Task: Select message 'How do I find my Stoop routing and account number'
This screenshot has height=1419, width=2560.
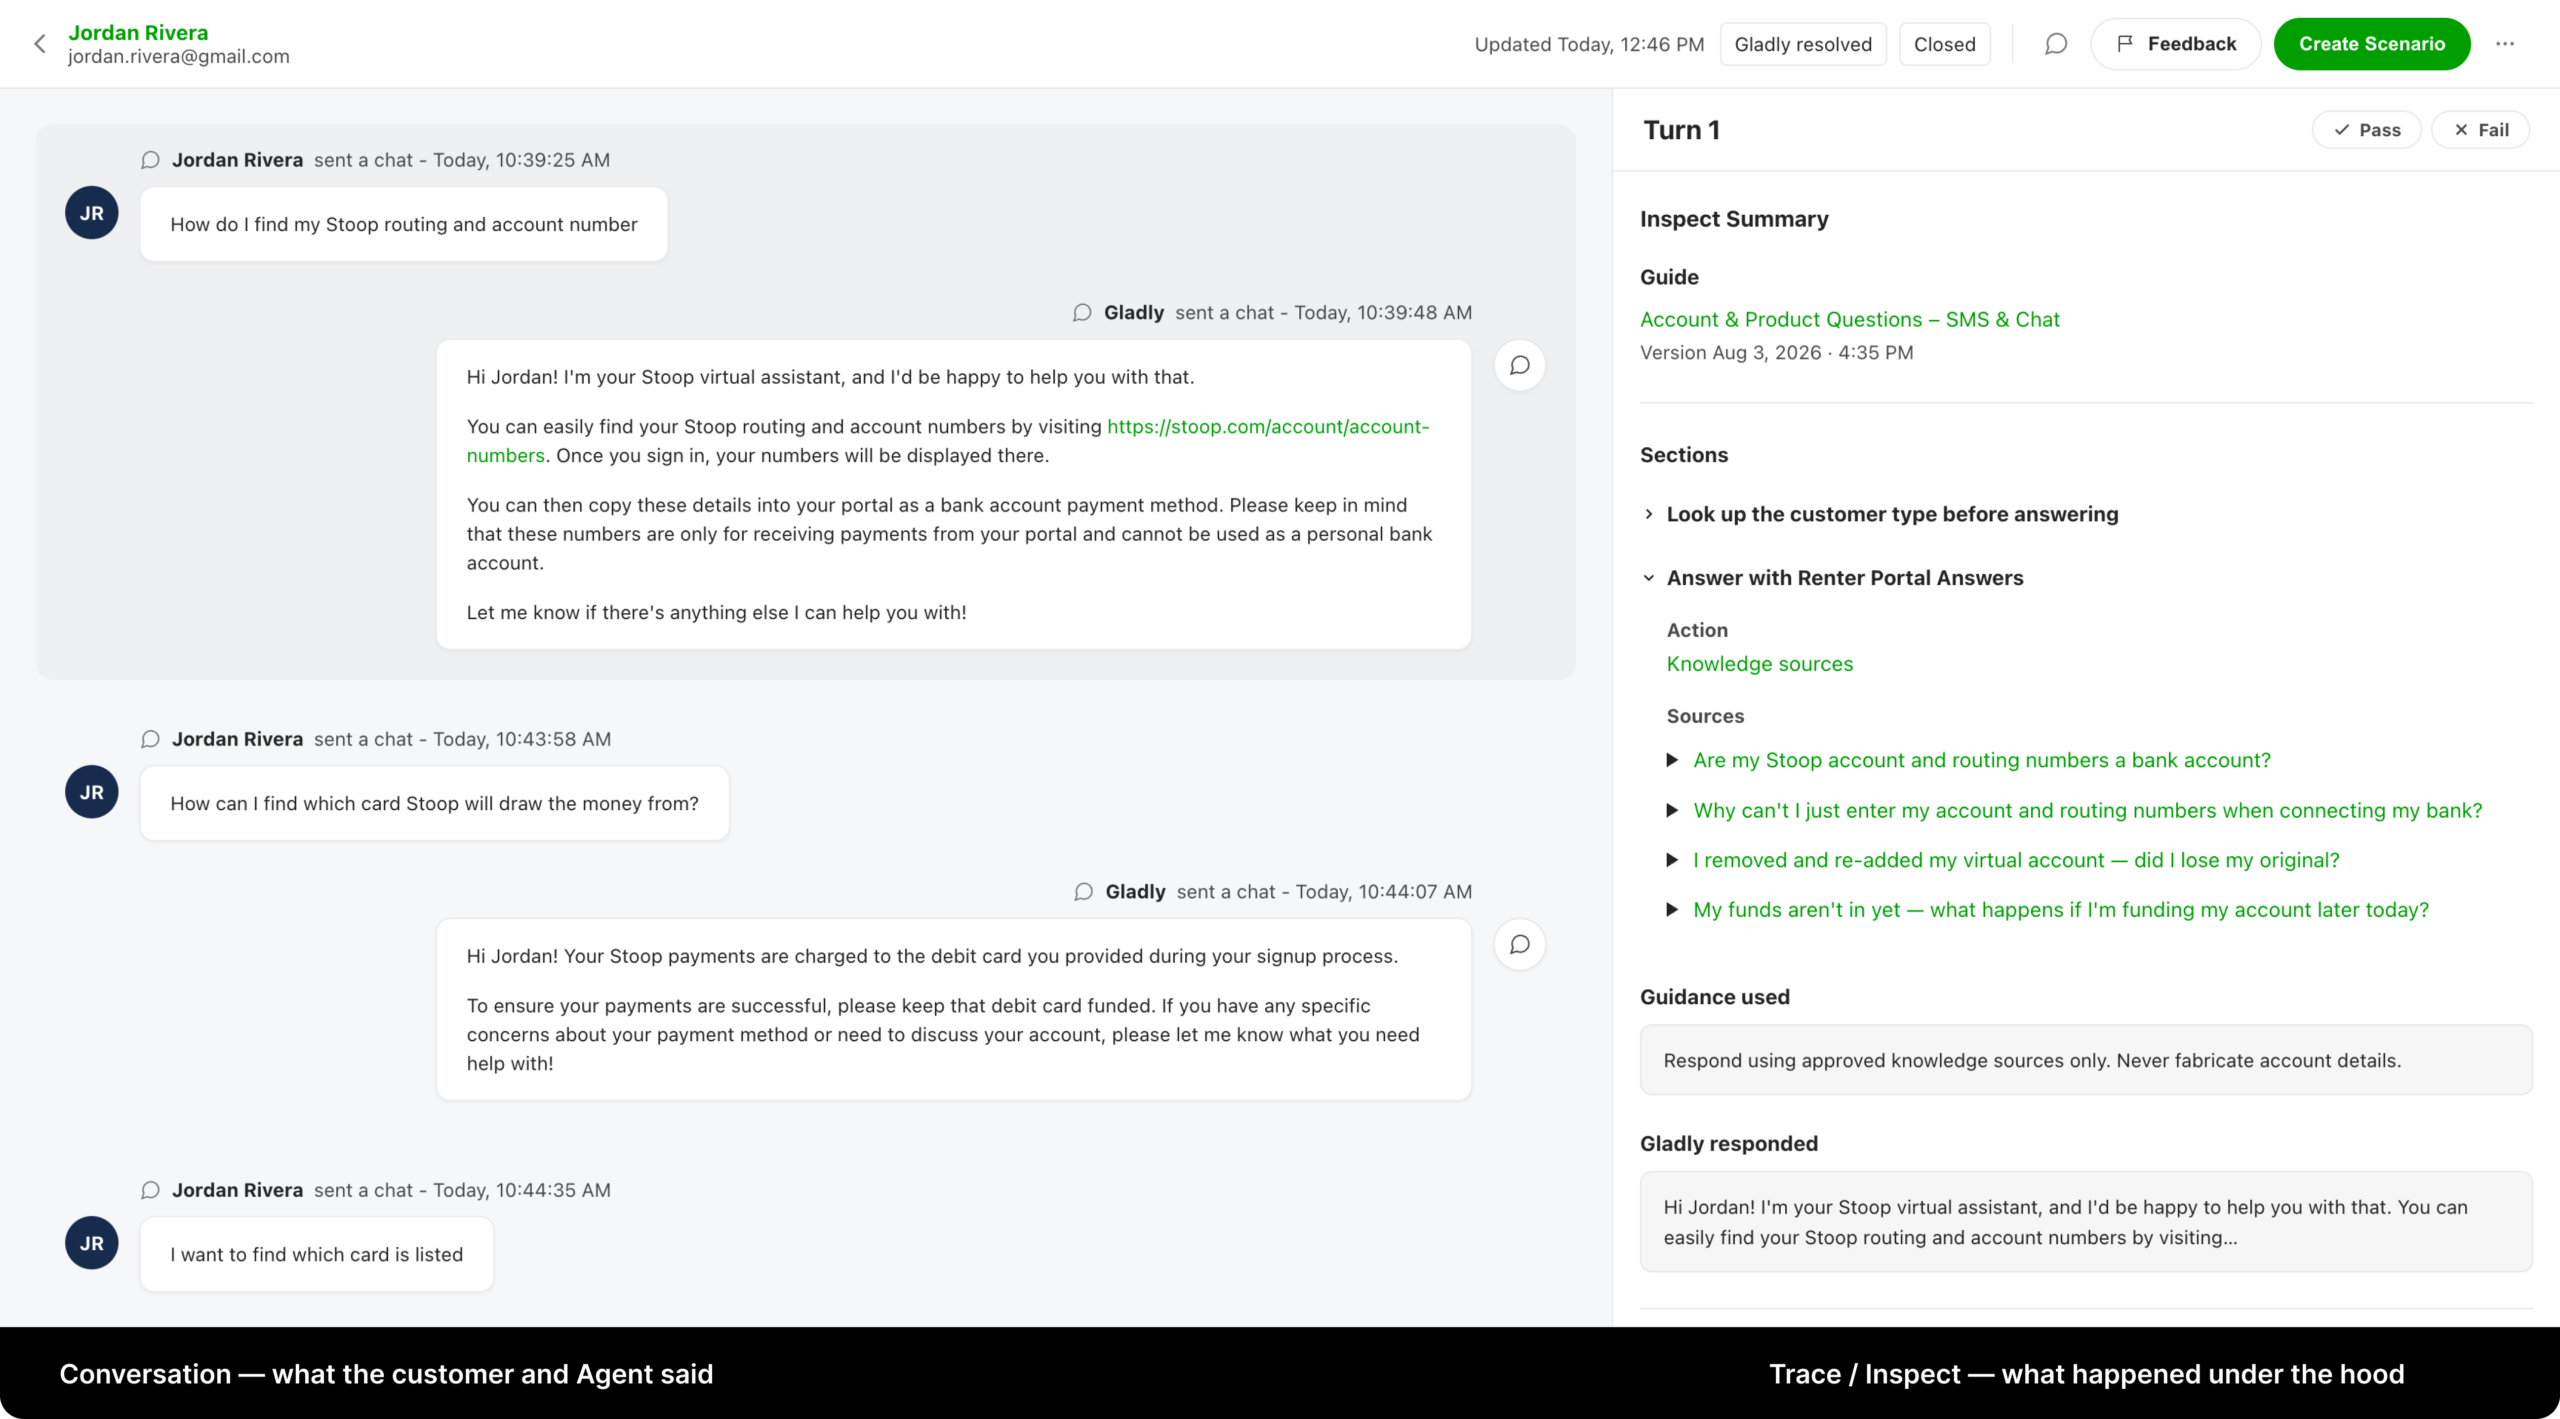Action: [403, 224]
